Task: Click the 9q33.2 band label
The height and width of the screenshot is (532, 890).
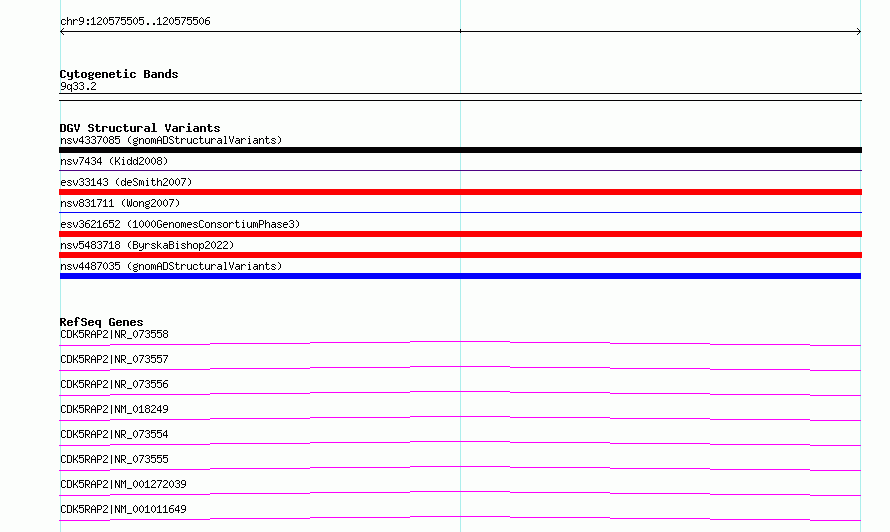Action: pos(78,86)
